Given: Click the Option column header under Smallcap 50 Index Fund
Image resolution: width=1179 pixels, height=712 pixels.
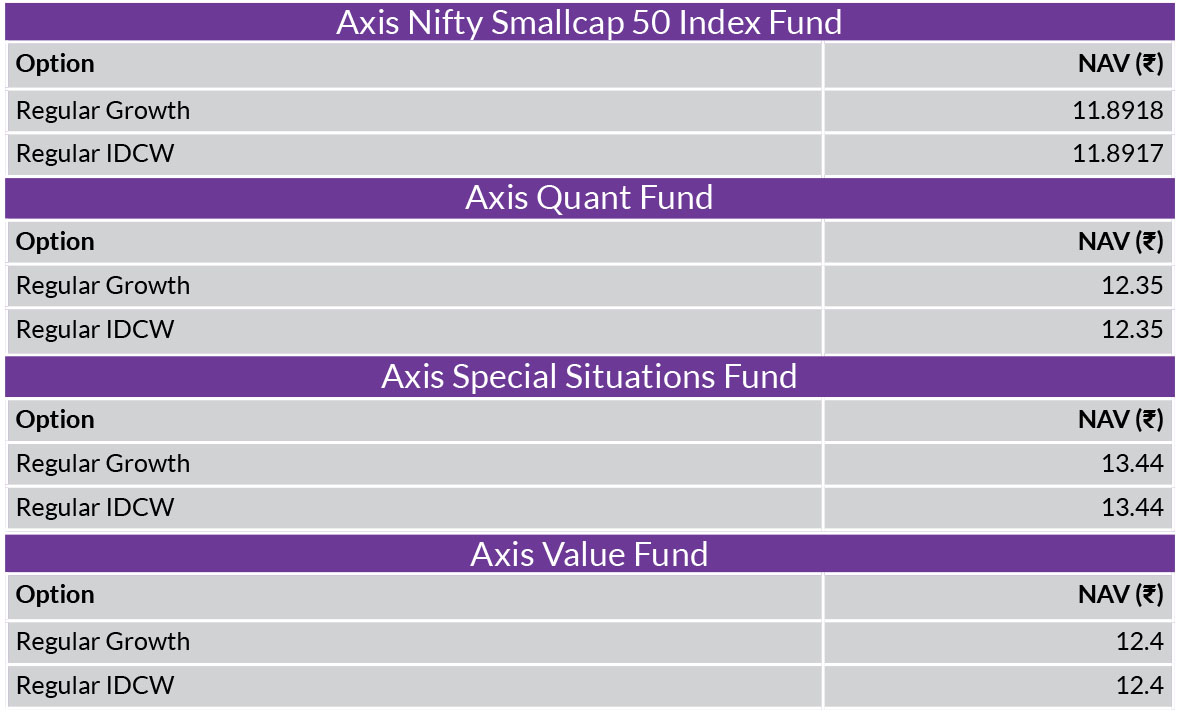Looking at the screenshot, I should (x=55, y=64).
